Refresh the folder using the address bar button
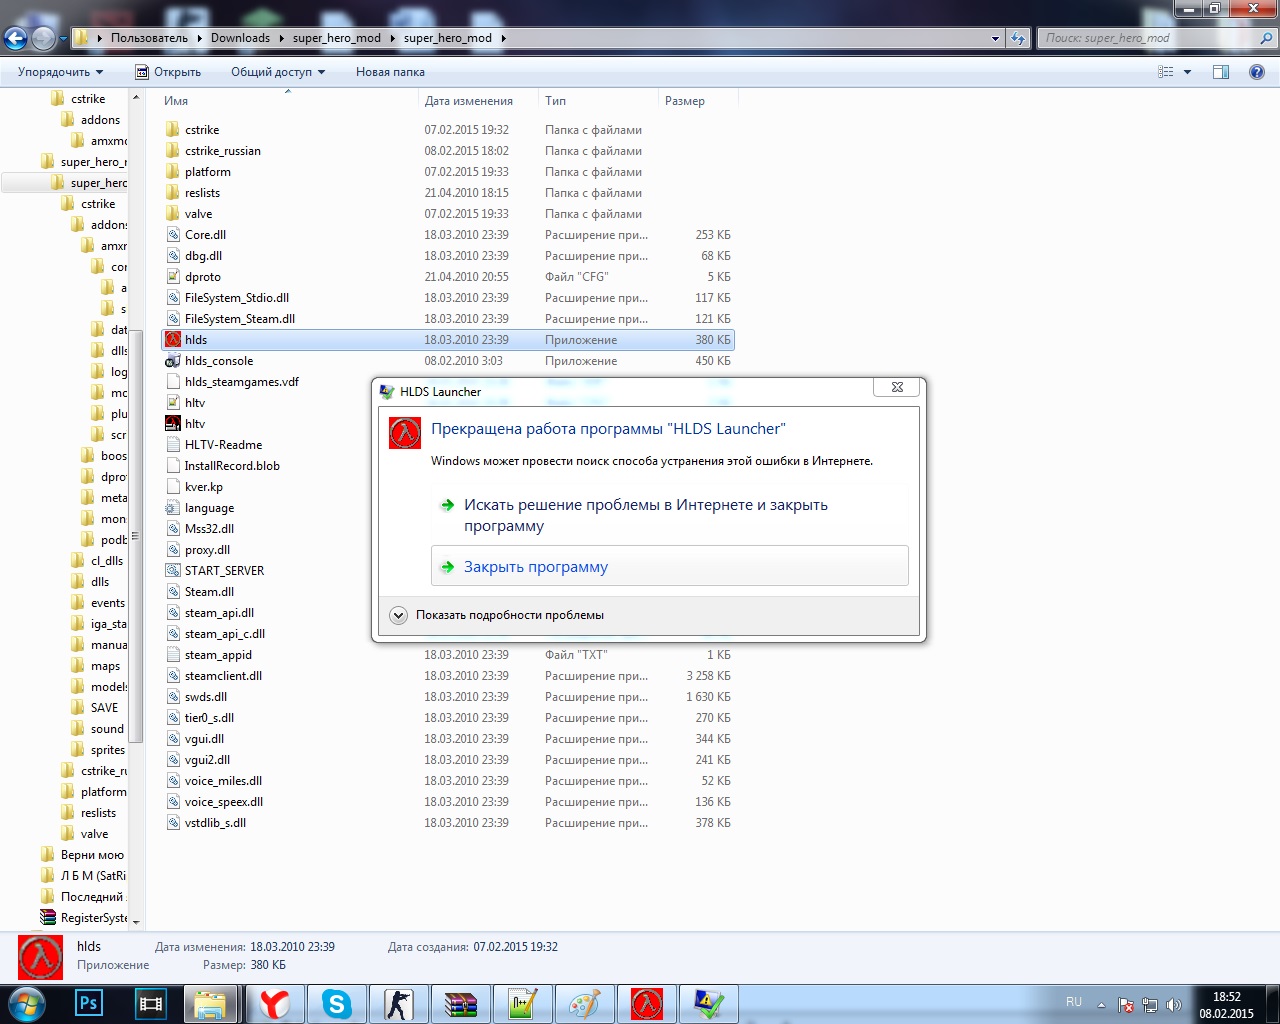The image size is (1280, 1024). [1018, 38]
